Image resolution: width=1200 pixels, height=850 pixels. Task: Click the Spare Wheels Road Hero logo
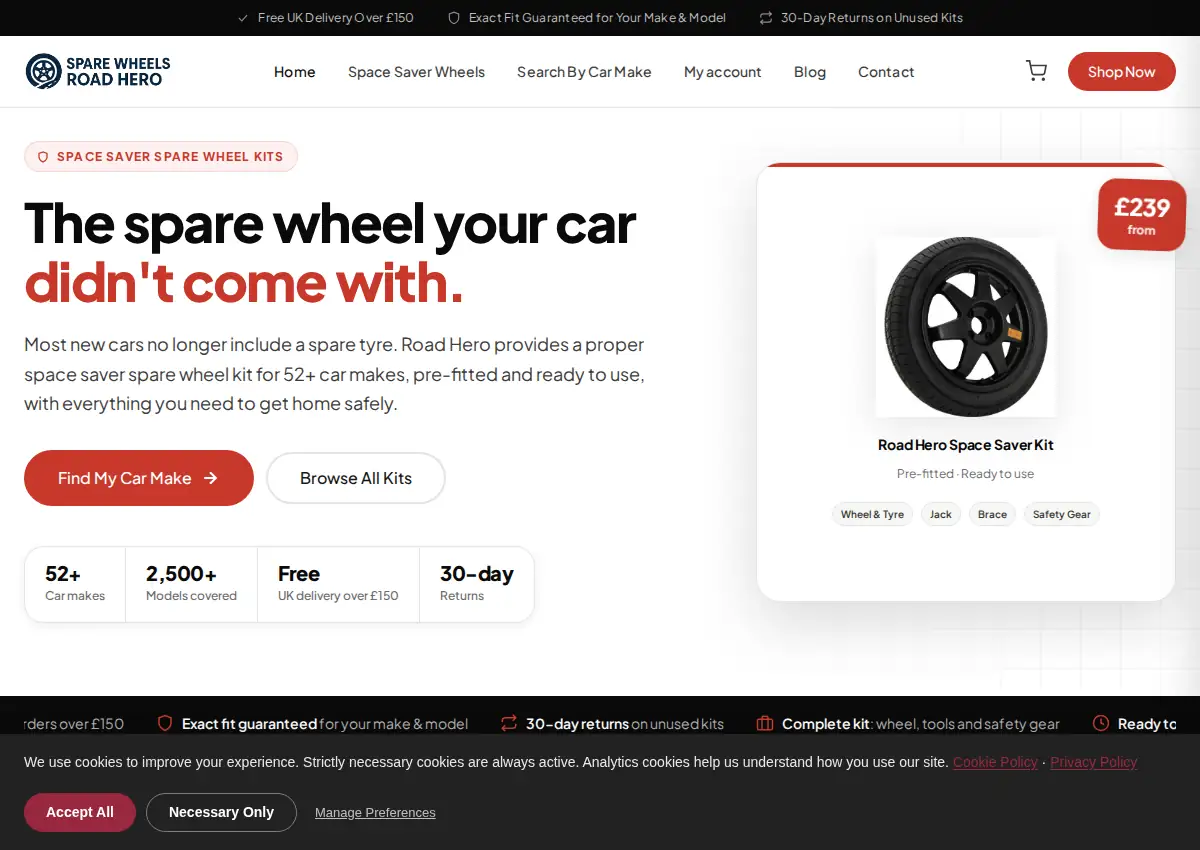98,71
